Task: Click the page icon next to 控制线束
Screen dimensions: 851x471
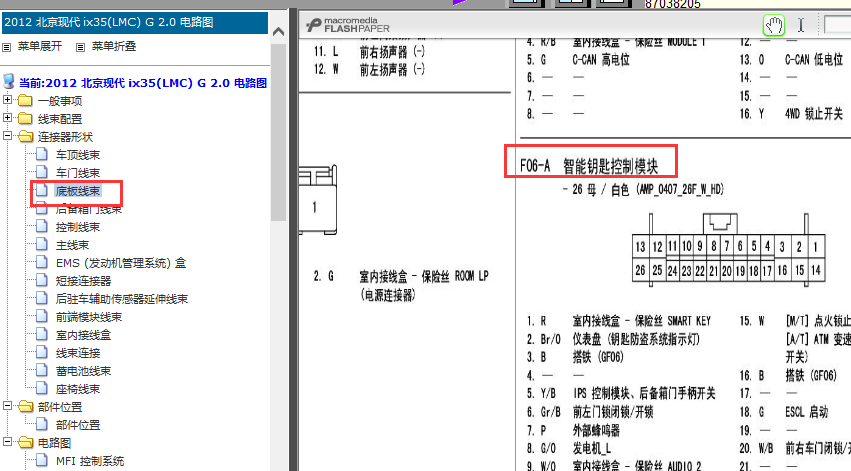Action: (42, 226)
